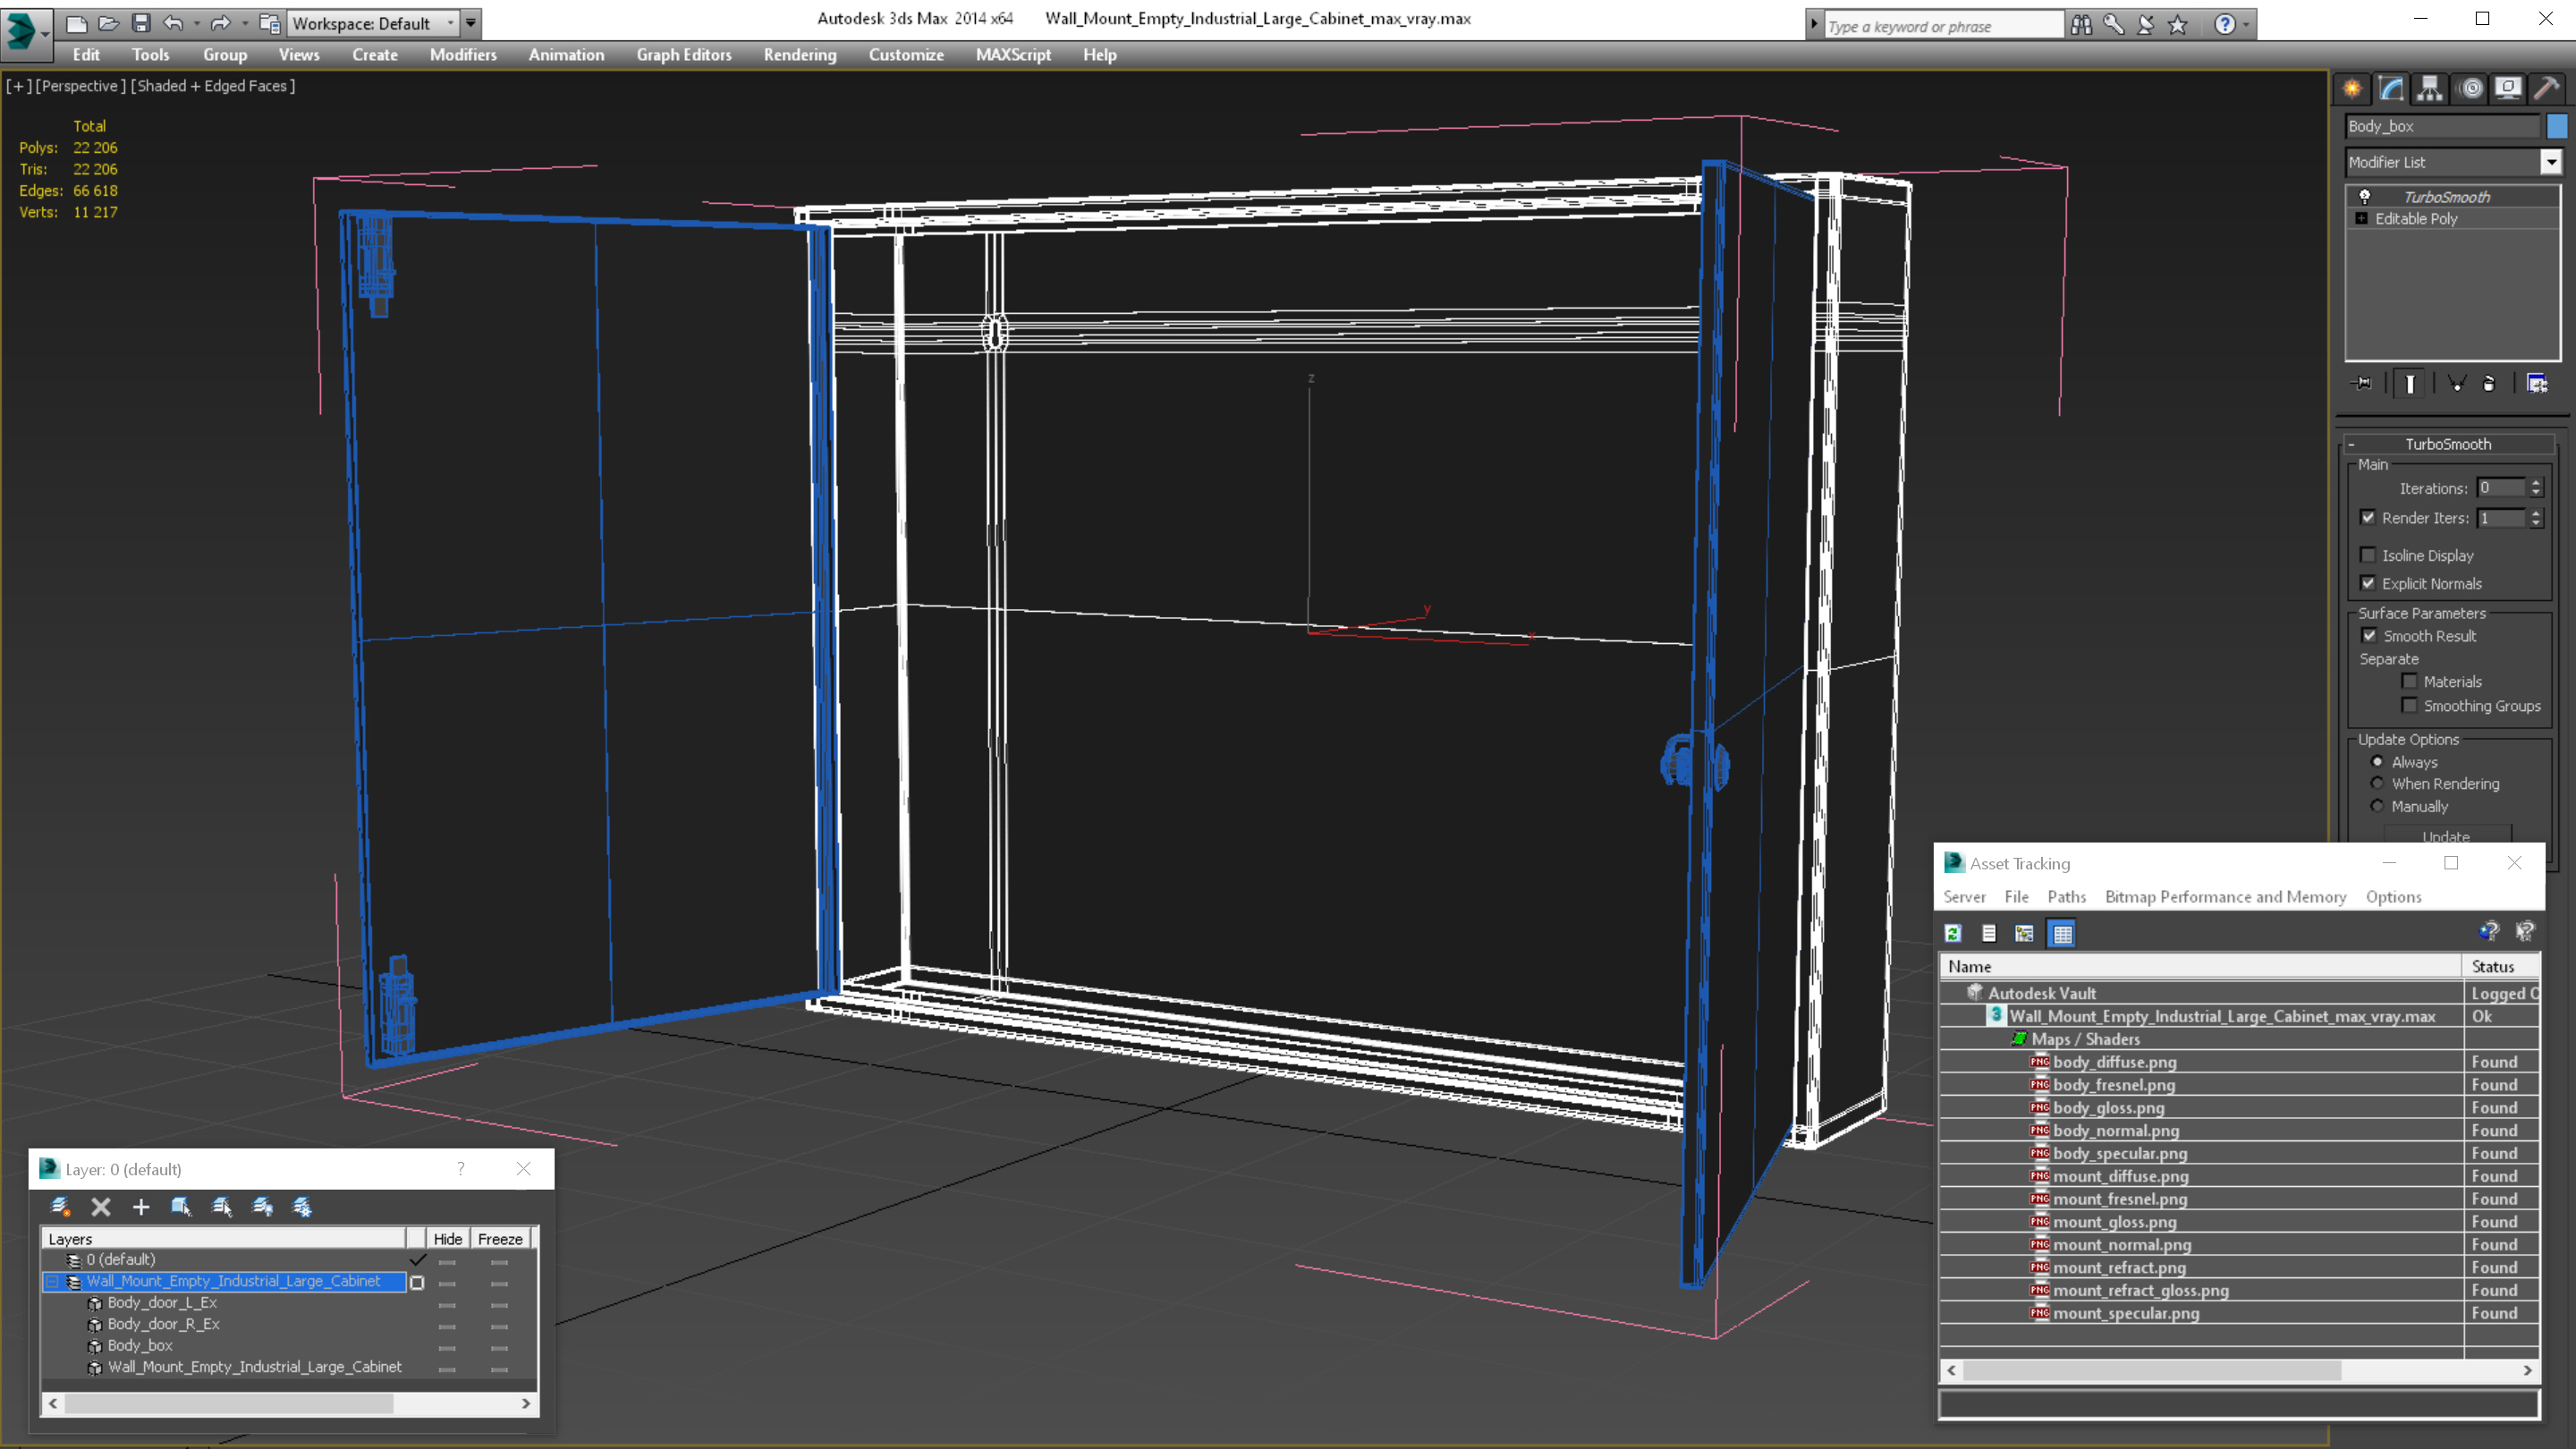The width and height of the screenshot is (2576, 1449).
Task: Select When Rendering update option
Action: click(2378, 784)
